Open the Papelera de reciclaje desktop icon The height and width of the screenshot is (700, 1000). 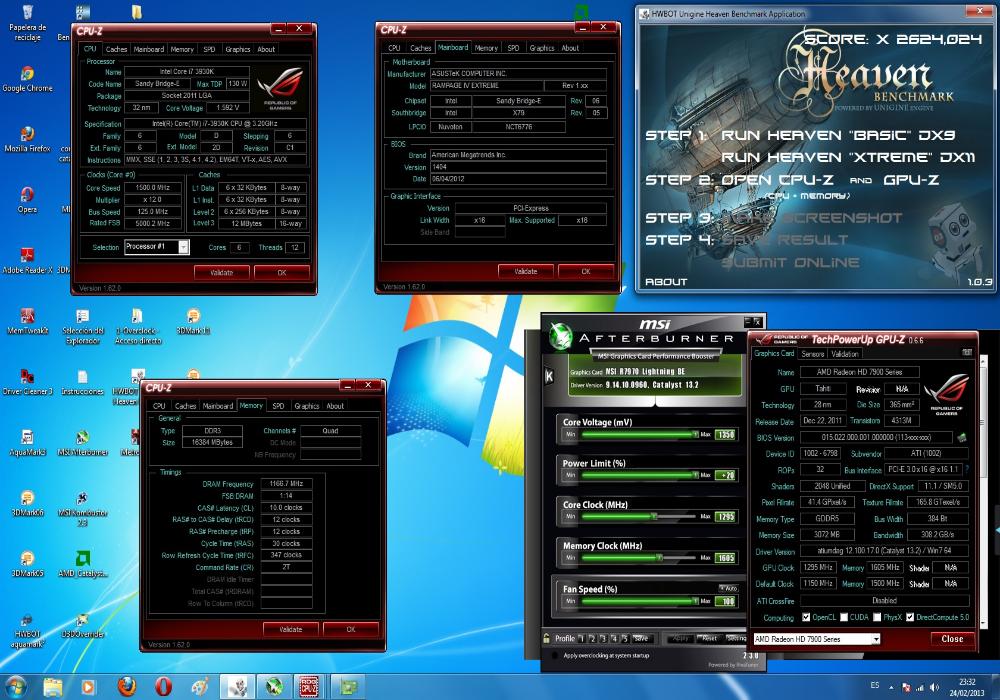27,23
